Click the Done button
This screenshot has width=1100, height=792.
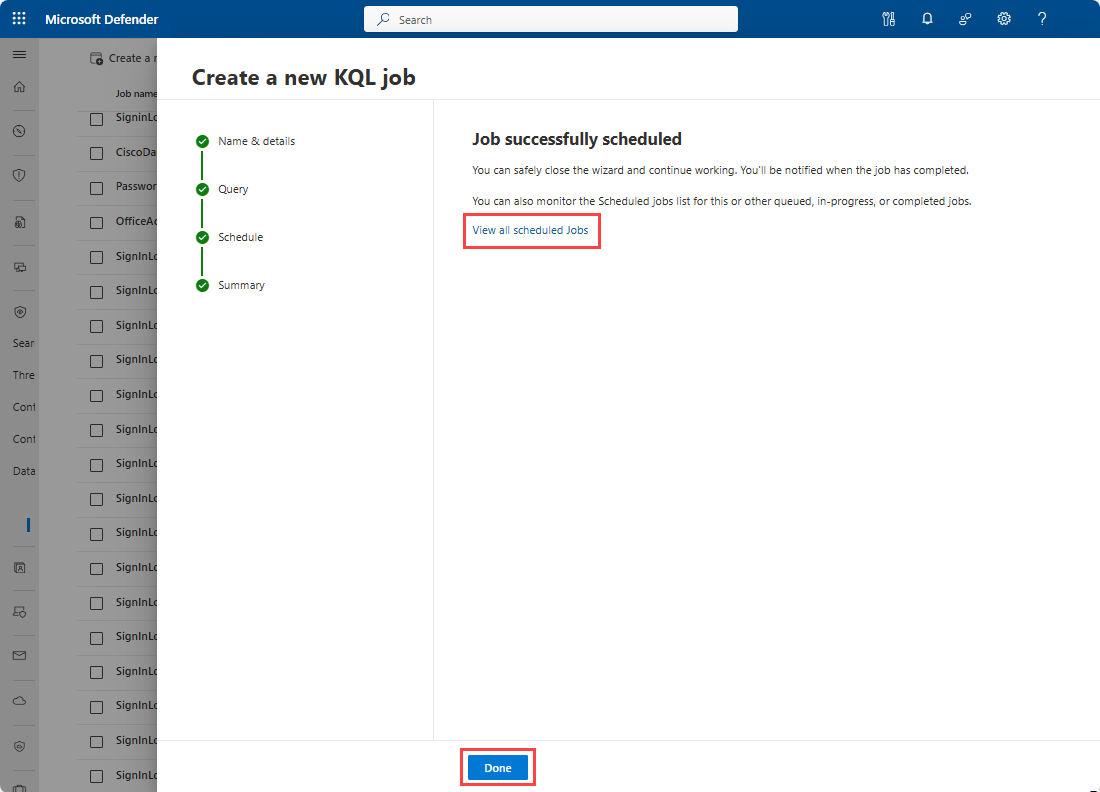[x=498, y=767]
